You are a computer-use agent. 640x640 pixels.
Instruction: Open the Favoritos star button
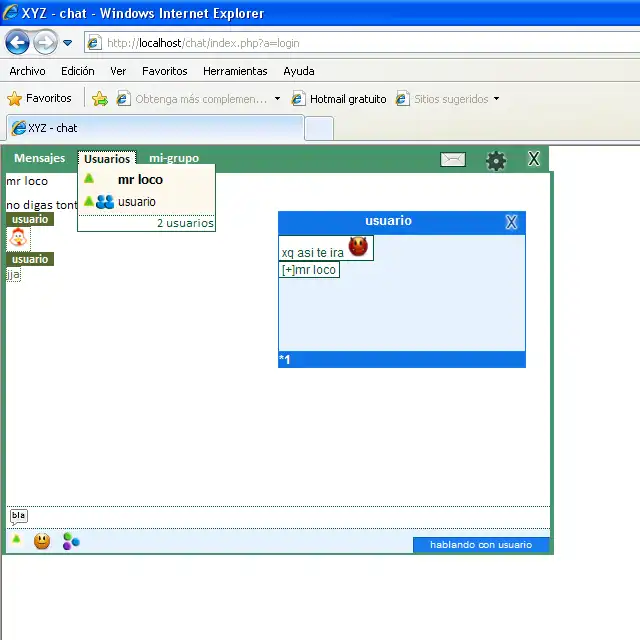pyautogui.click(x=40, y=98)
